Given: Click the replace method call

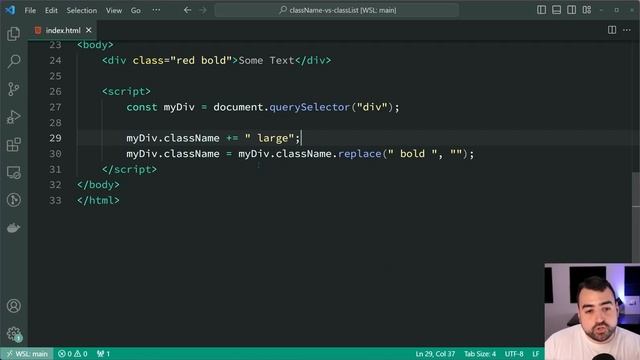Looking at the screenshot, I should pos(360,153).
